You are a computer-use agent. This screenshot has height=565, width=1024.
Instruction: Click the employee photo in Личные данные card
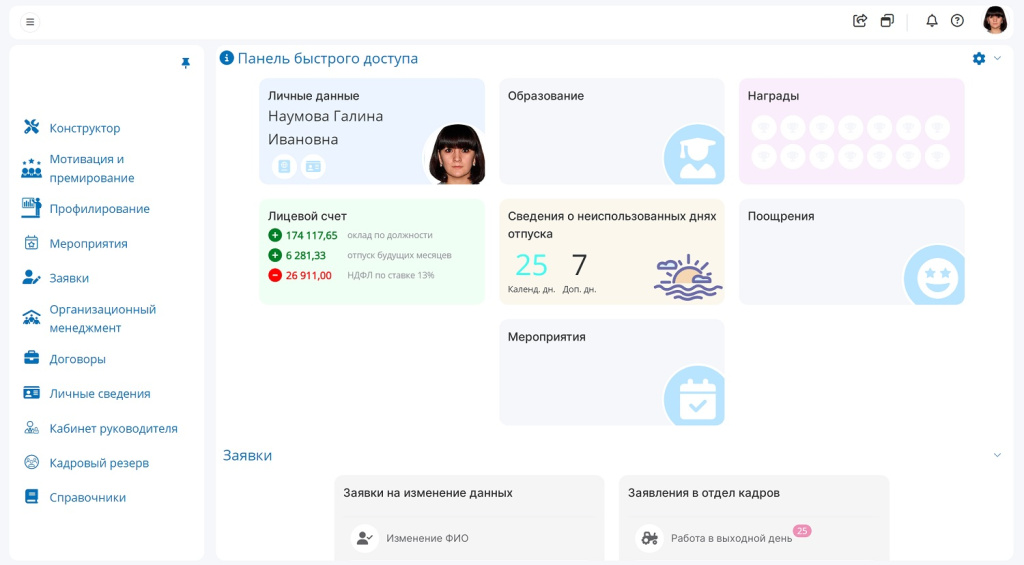tap(455, 154)
